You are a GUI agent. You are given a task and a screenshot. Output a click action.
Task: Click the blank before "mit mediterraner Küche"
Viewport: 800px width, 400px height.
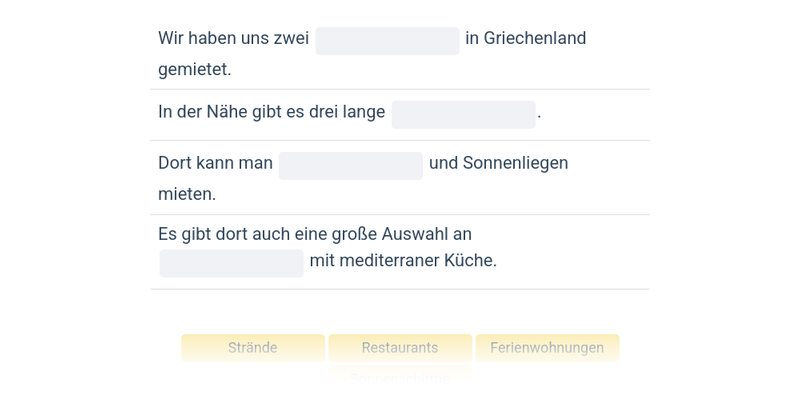point(231,263)
